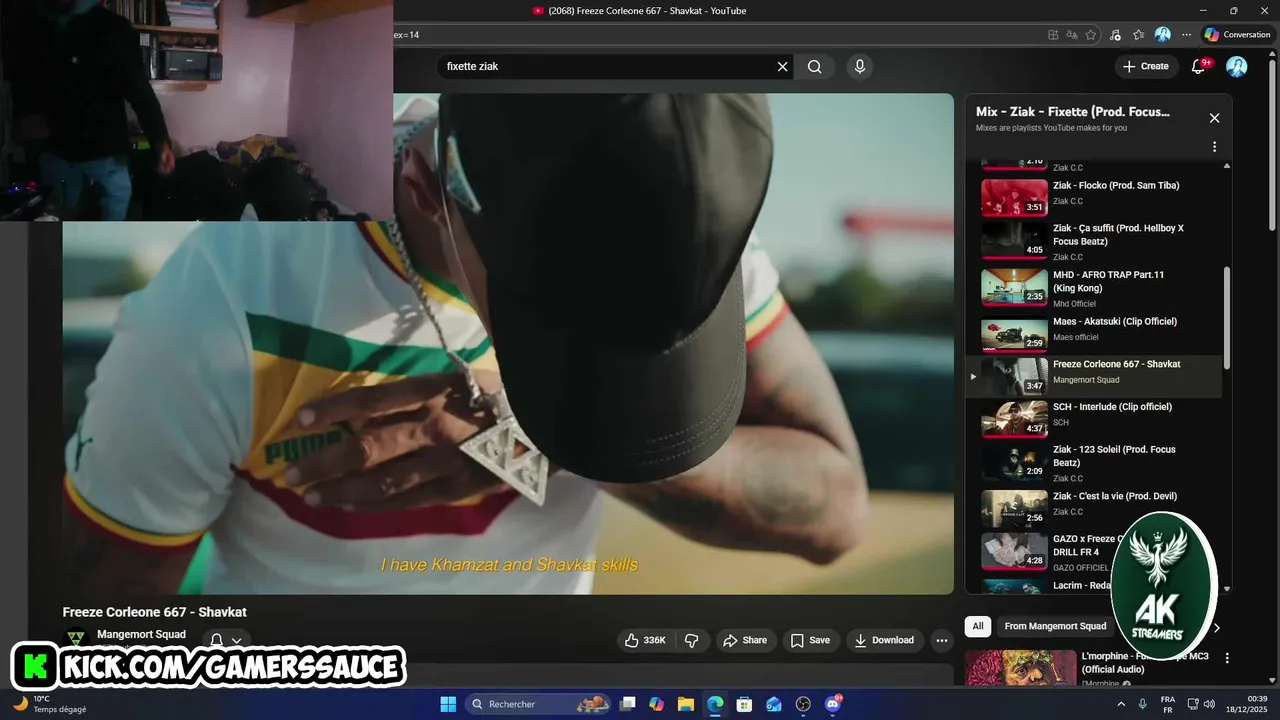Open the Edge profile avatar
The width and height of the screenshot is (1280, 720).
(1163, 34)
